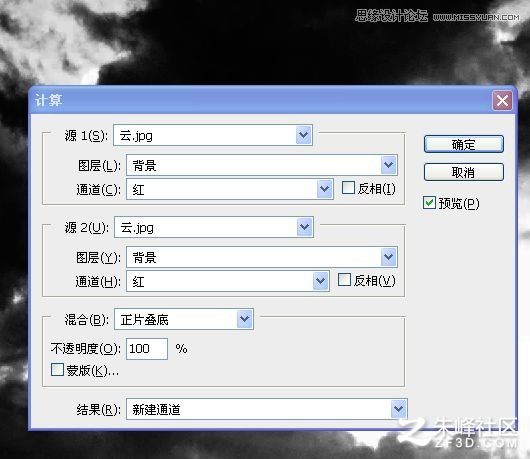
Task: Click the 不透明度 opacity input field
Action: pos(147,348)
